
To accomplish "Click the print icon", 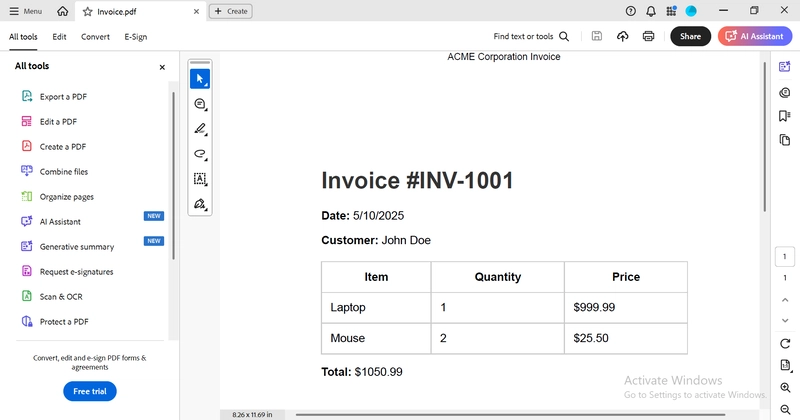I will 648,37.
